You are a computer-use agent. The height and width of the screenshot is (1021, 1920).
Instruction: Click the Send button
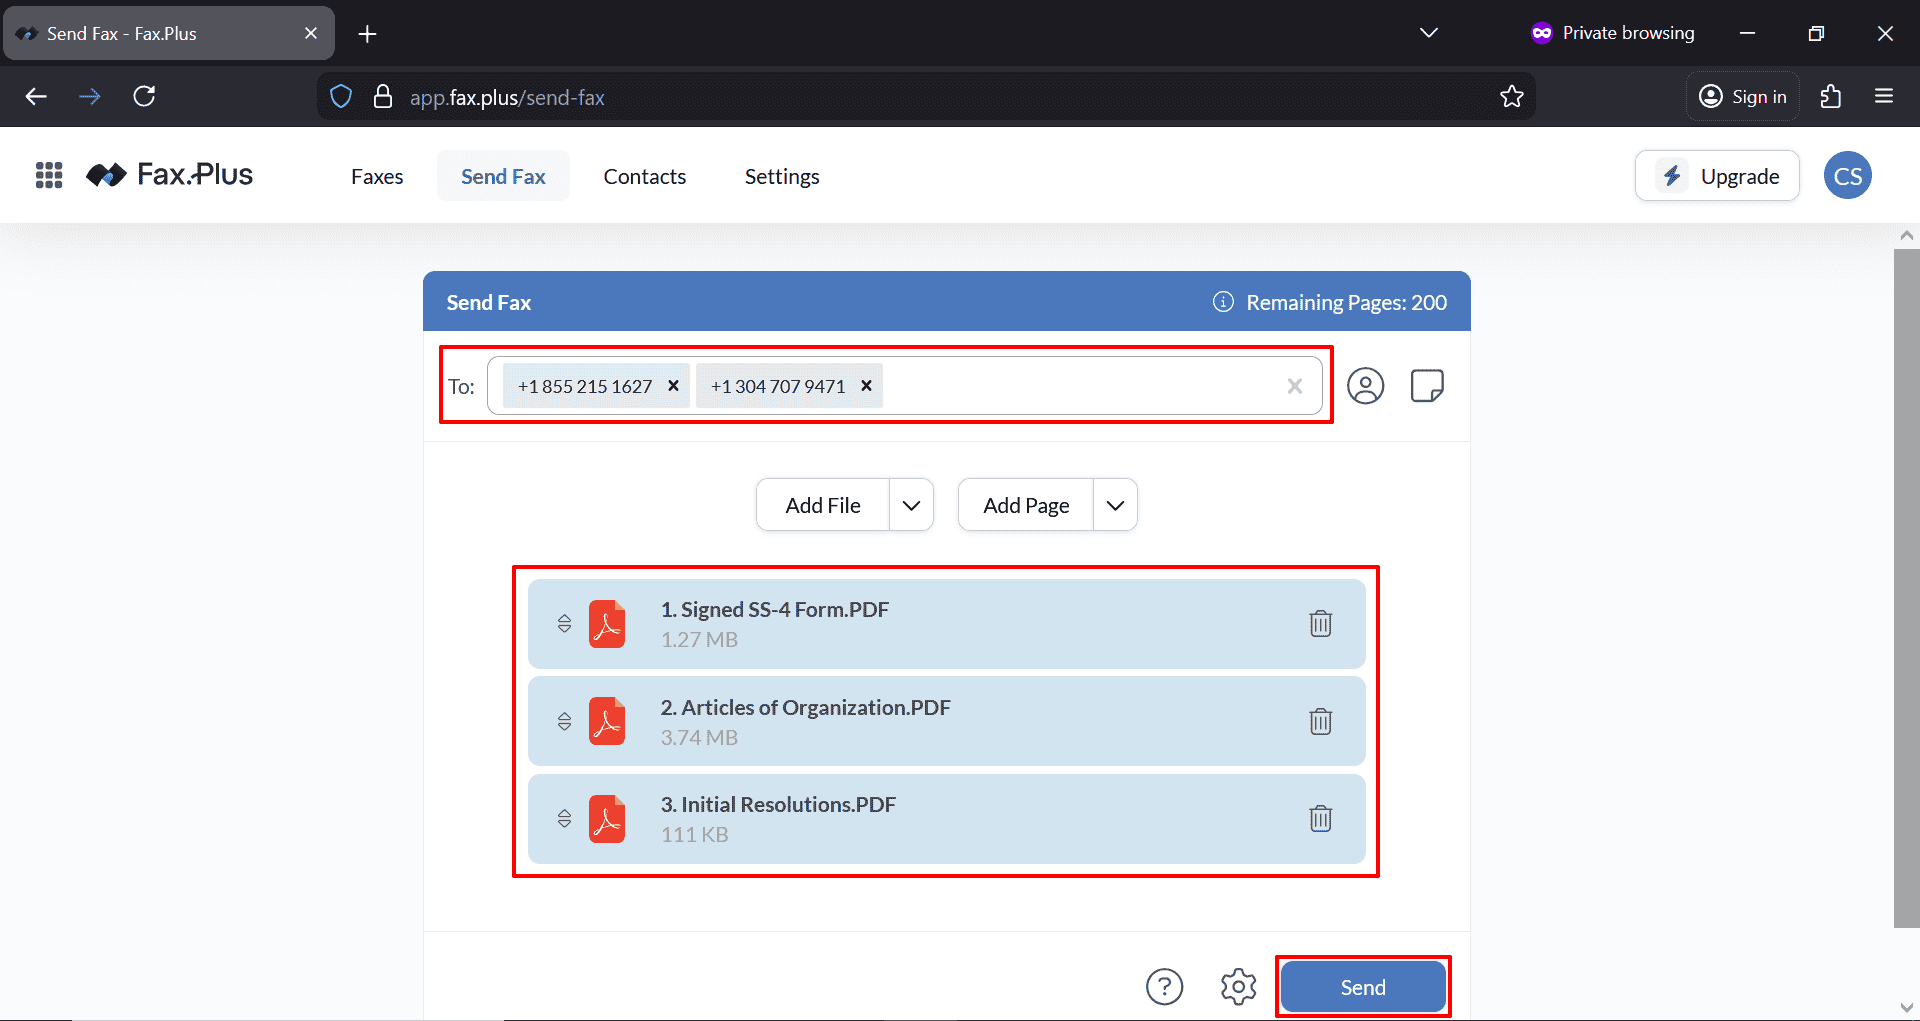1362,987
